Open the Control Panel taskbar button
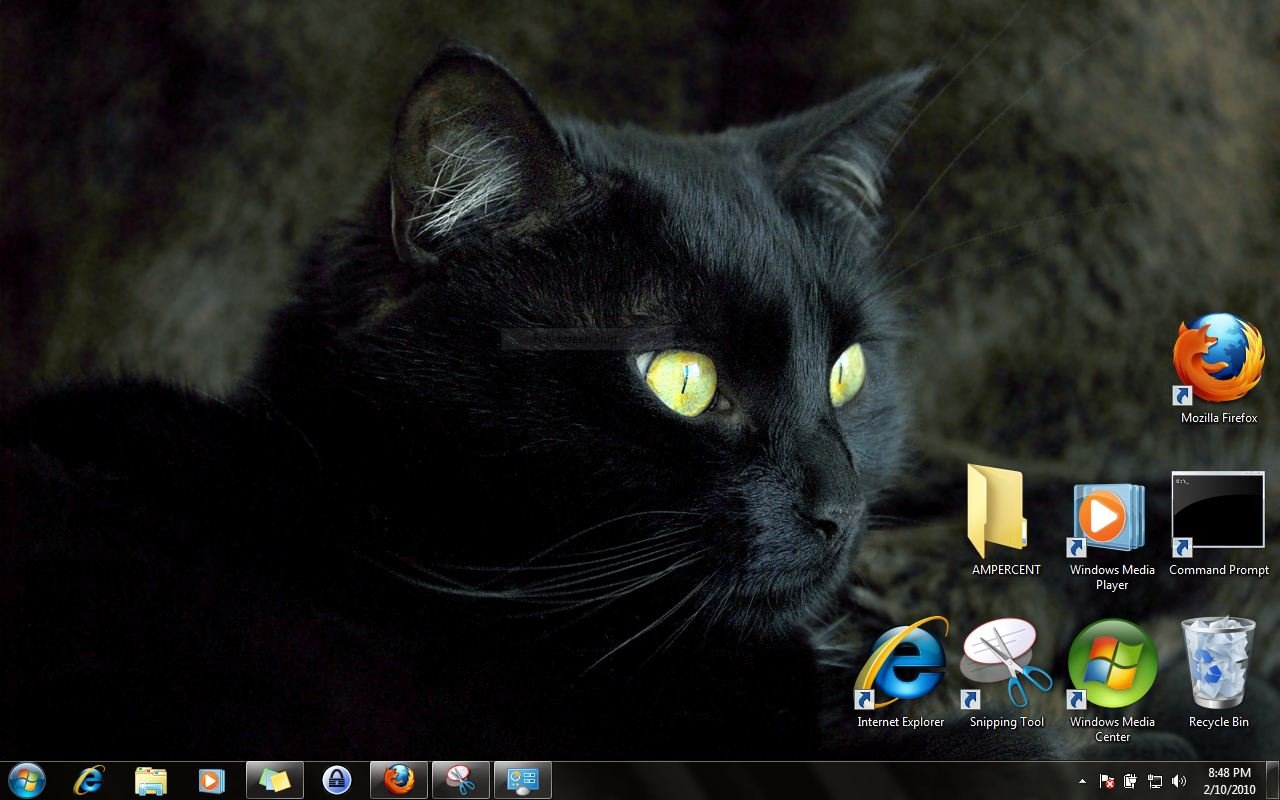 (x=523, y=780)
